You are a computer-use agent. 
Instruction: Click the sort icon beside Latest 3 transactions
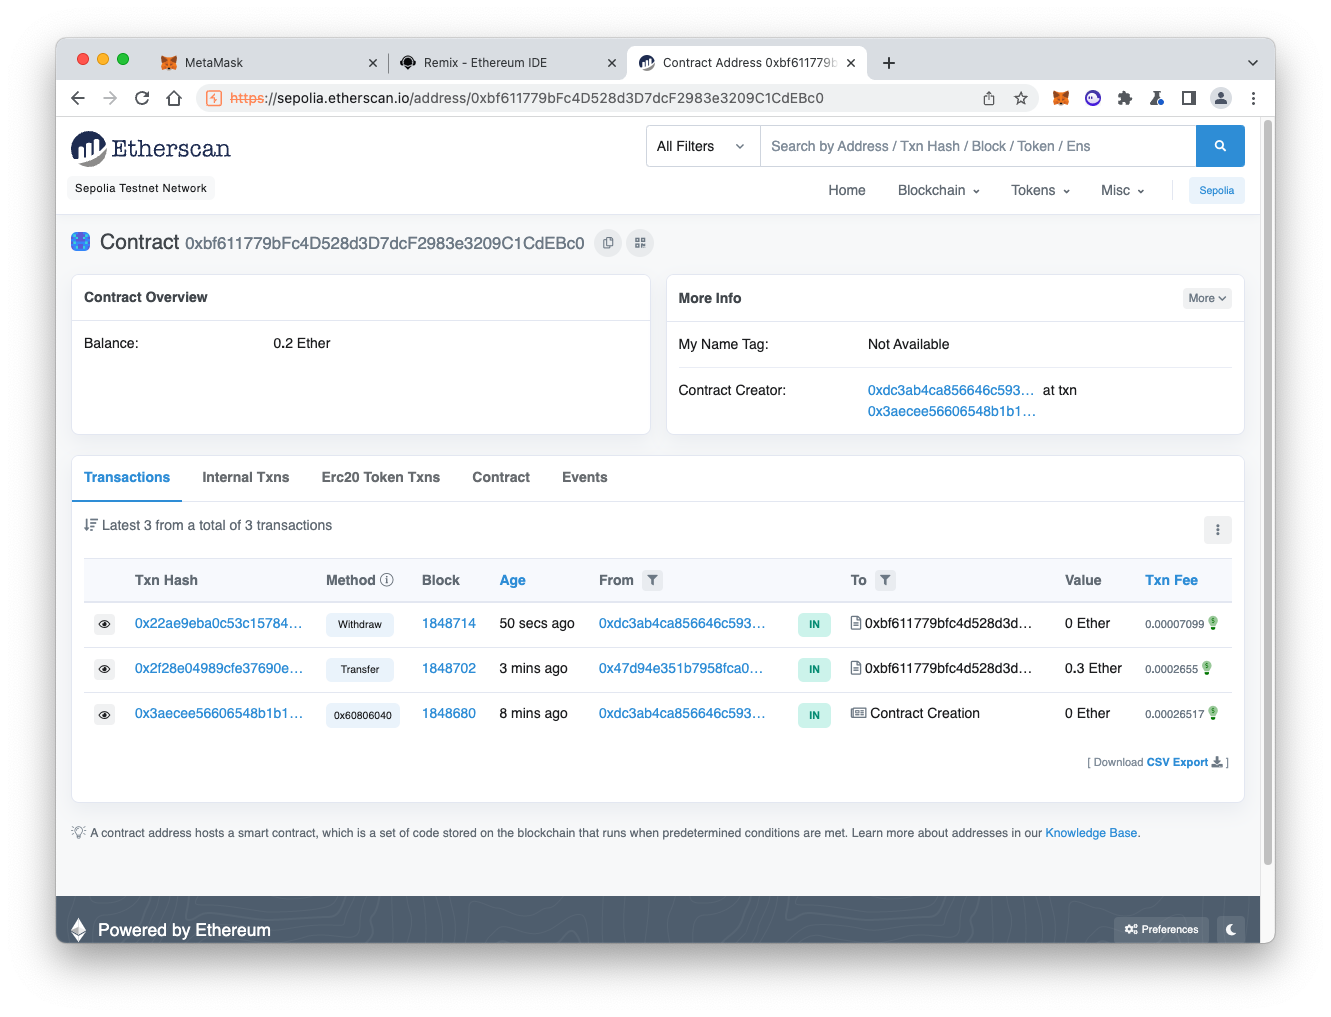[91, 525]
